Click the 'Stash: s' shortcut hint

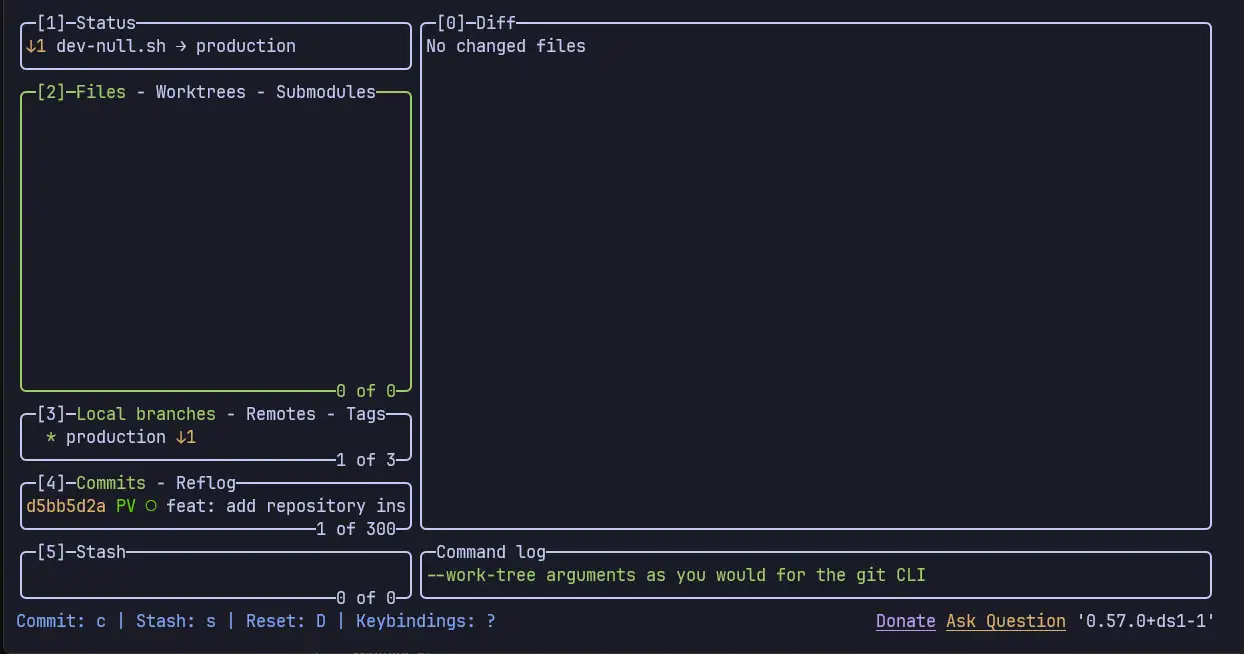click(x=176, y=621)
